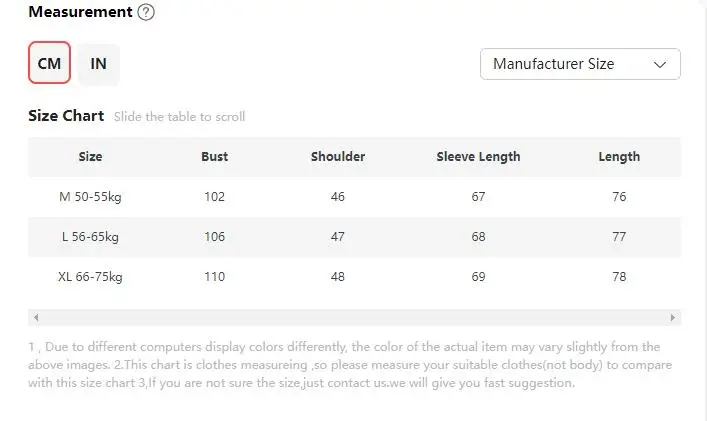
Task: Select the CM unit toggle
Action: (49, 63)
